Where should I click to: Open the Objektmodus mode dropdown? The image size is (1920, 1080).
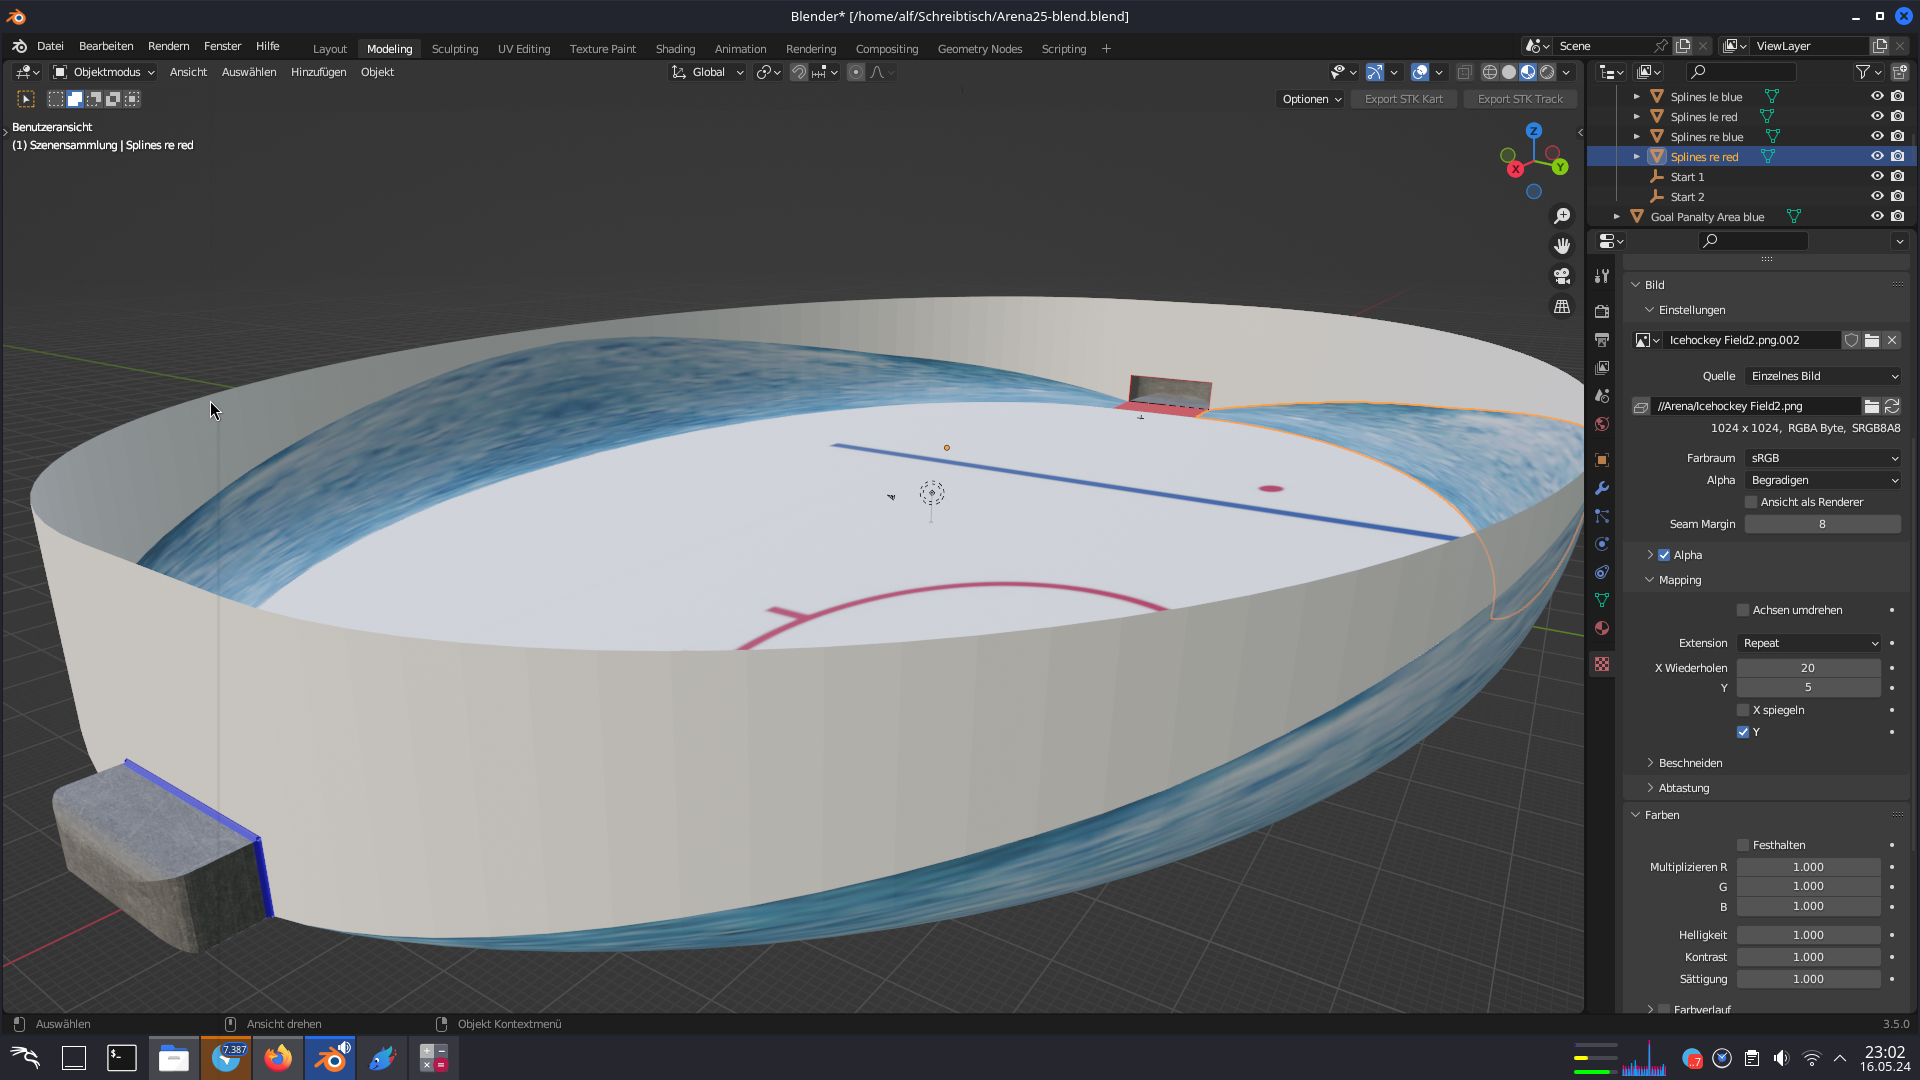point(105,72)
